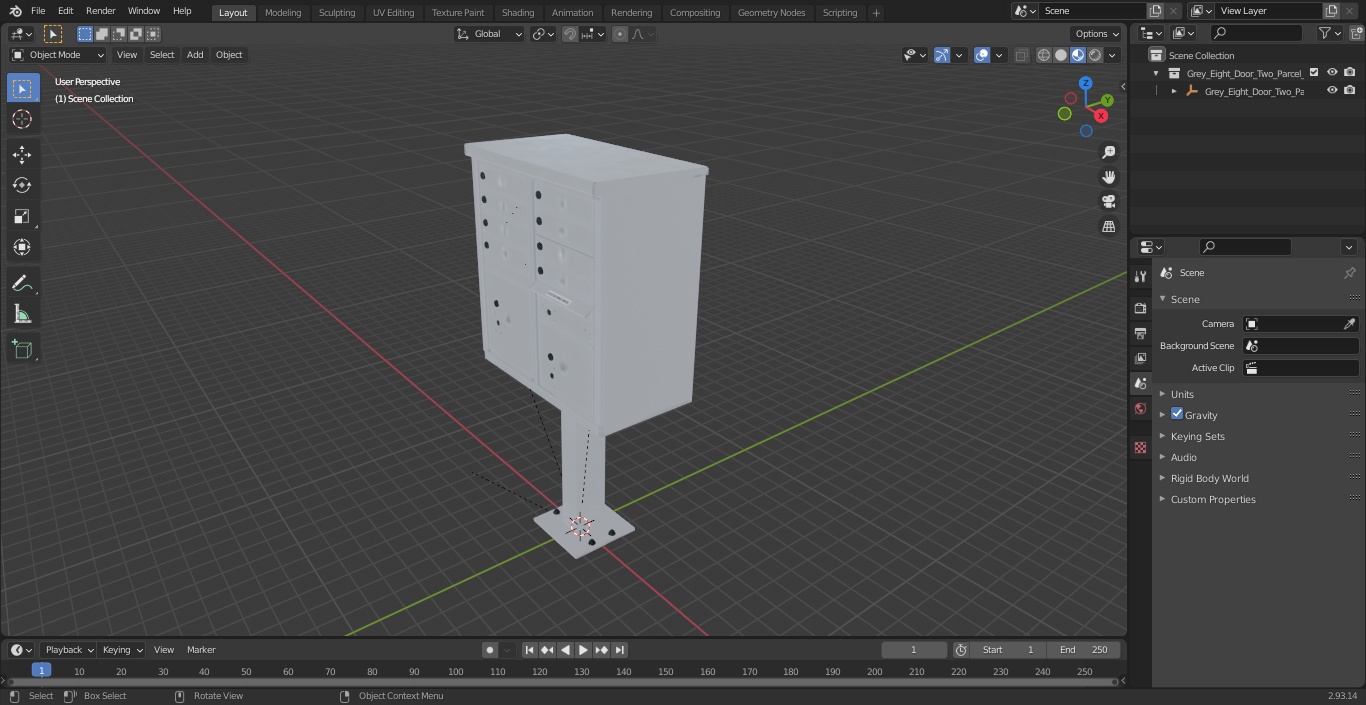
Task: Toggle snapping magnet
Action: pos(570,34)
